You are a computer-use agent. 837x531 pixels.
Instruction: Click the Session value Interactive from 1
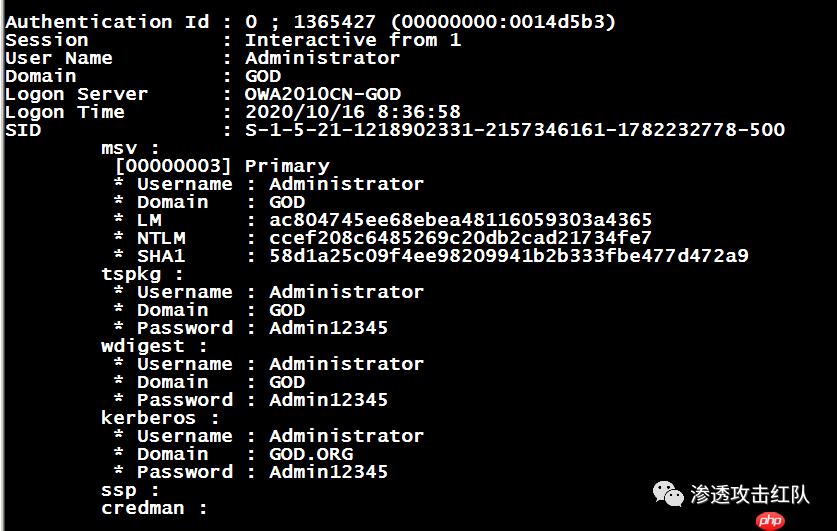[x=353, y=40]
